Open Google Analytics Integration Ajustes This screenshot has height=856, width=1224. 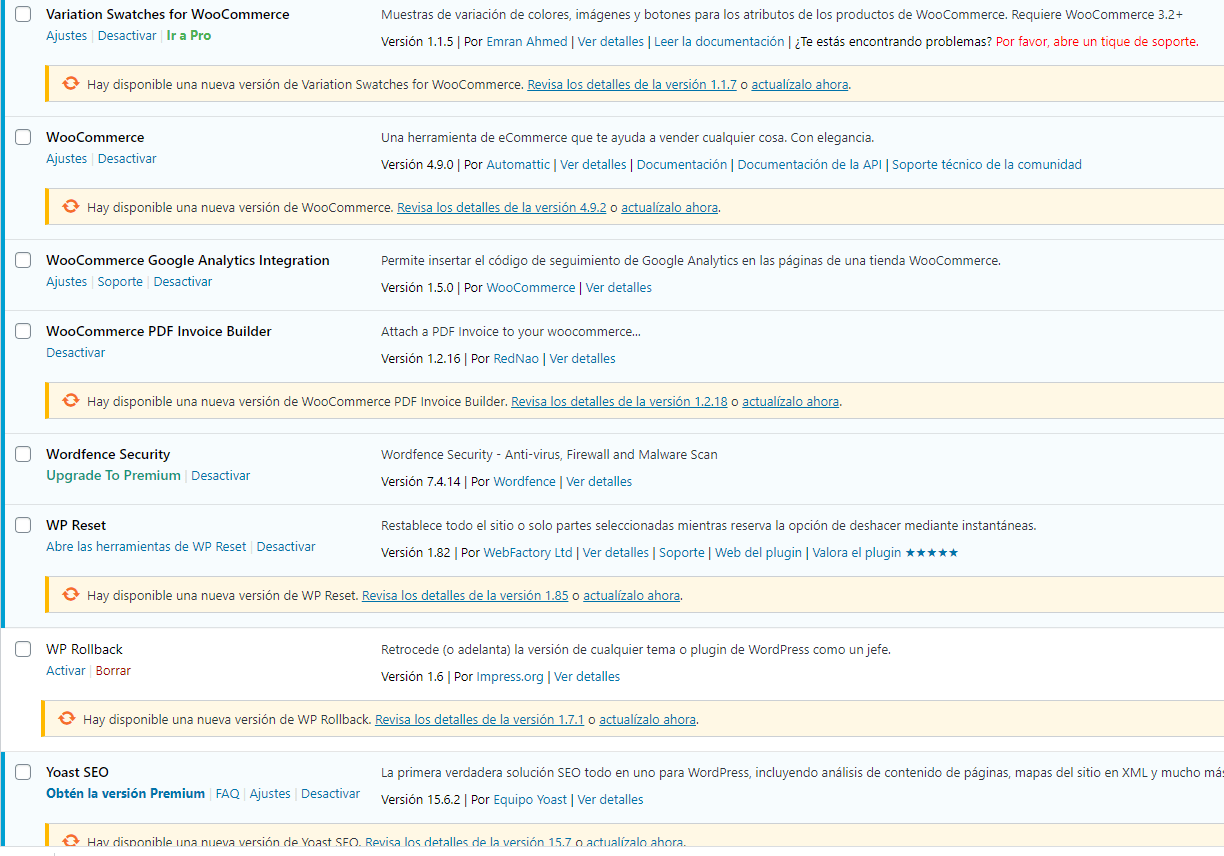point(66,282)
